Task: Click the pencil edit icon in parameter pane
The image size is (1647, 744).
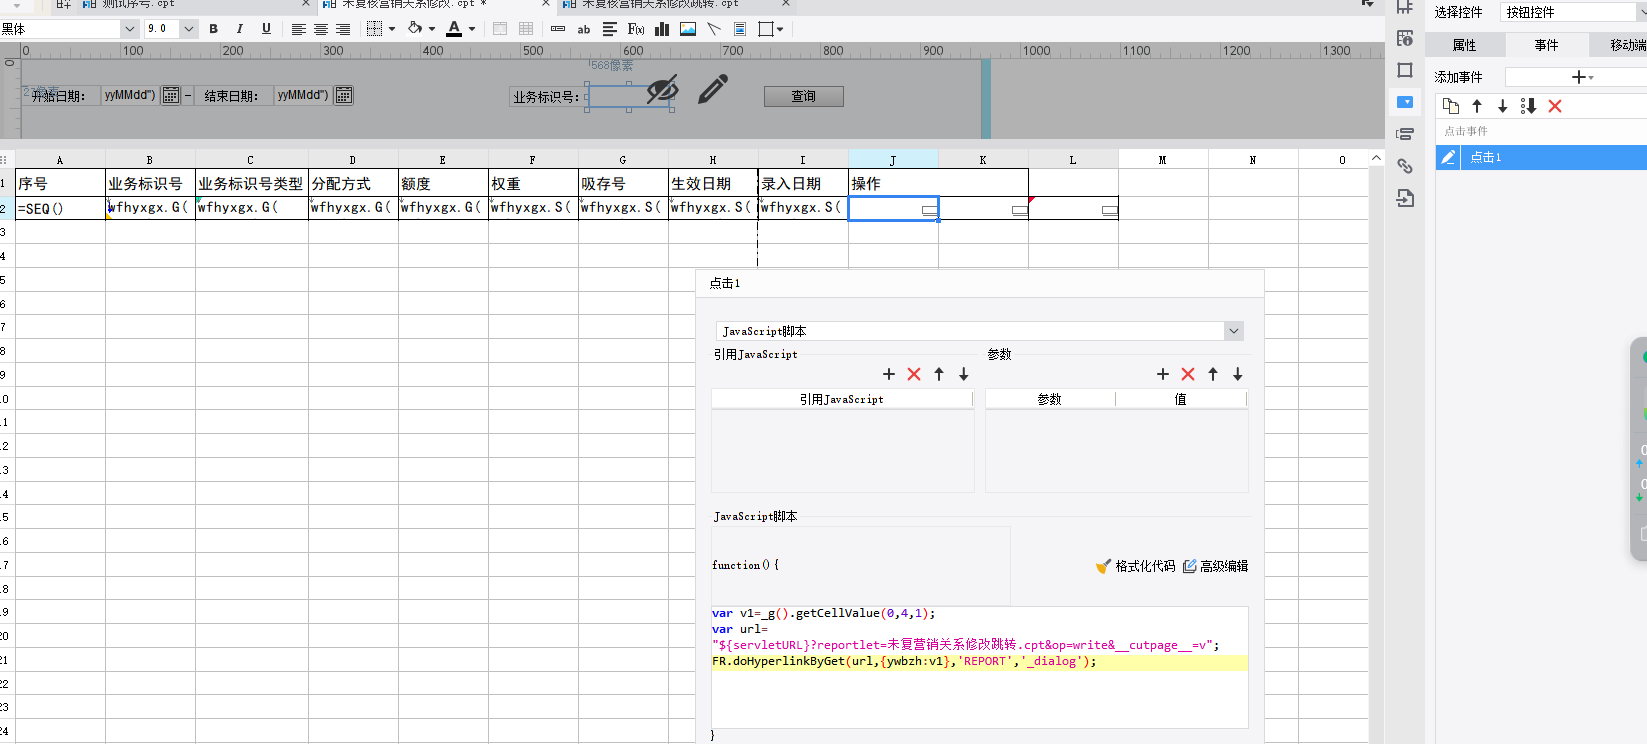Action: pyautogui.click(x=713, y=90)
